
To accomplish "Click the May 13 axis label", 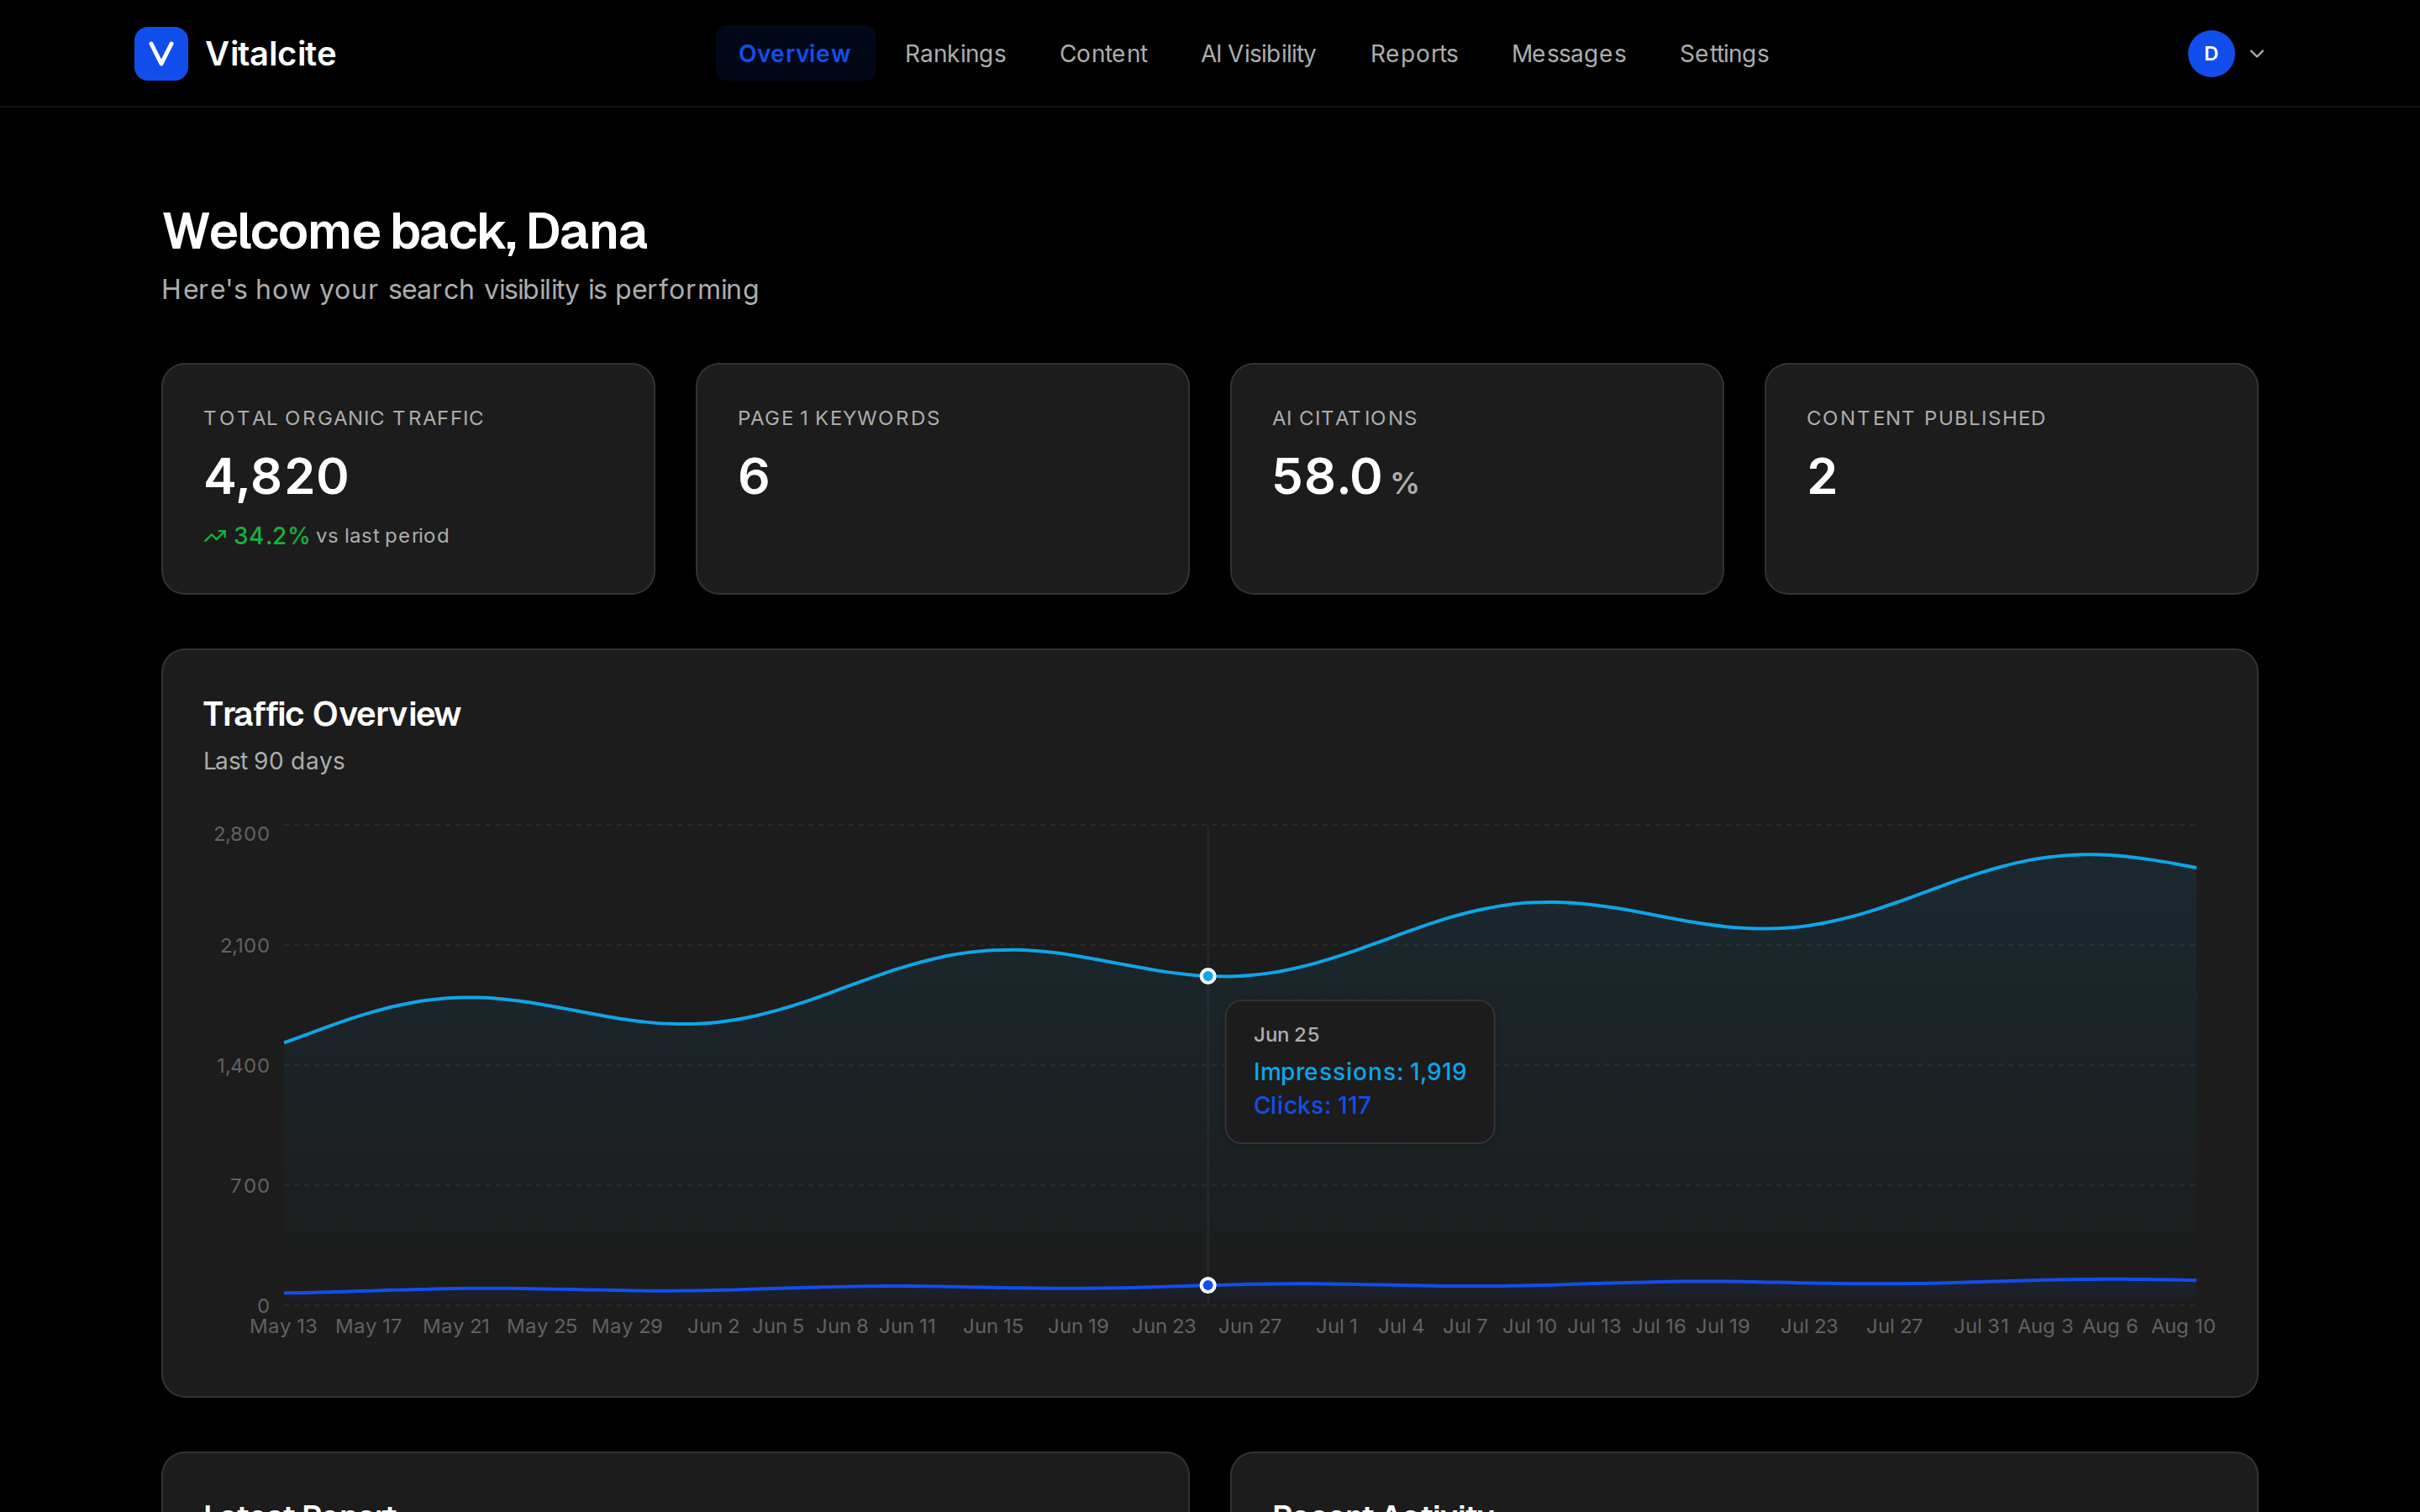I will tap(283, 1326).
